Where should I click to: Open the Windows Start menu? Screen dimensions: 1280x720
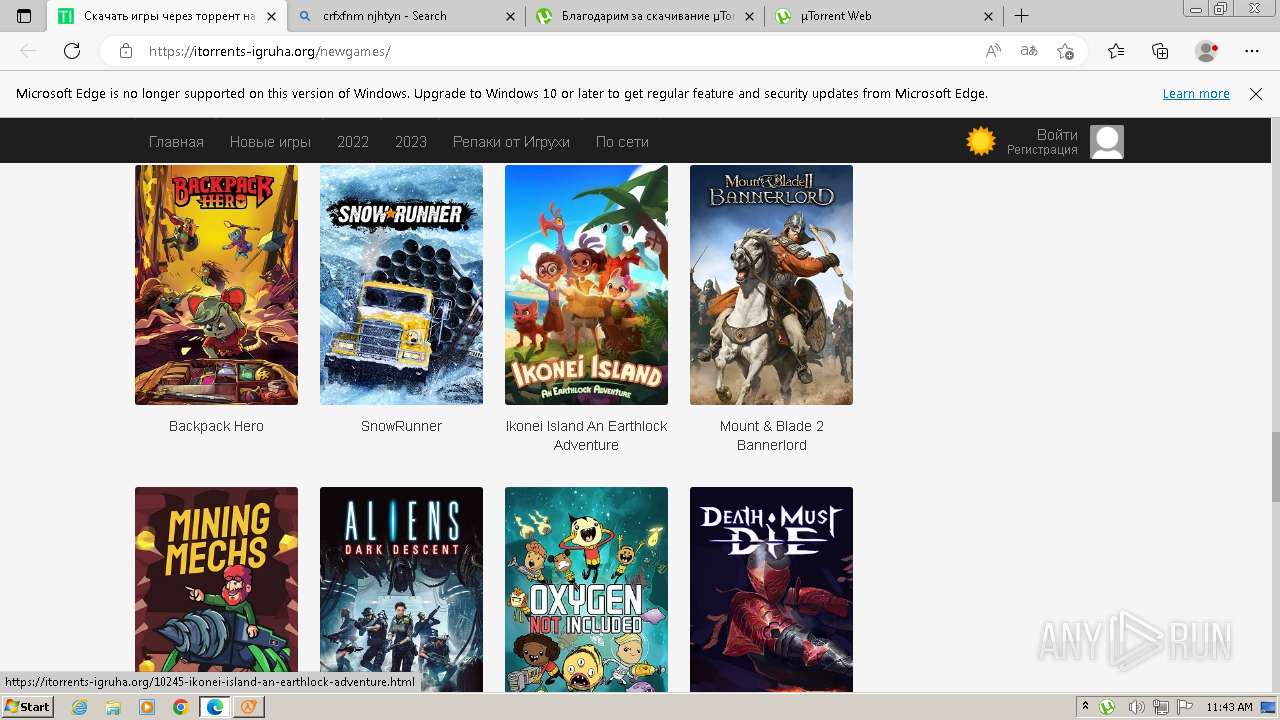(x=27, y=707)
